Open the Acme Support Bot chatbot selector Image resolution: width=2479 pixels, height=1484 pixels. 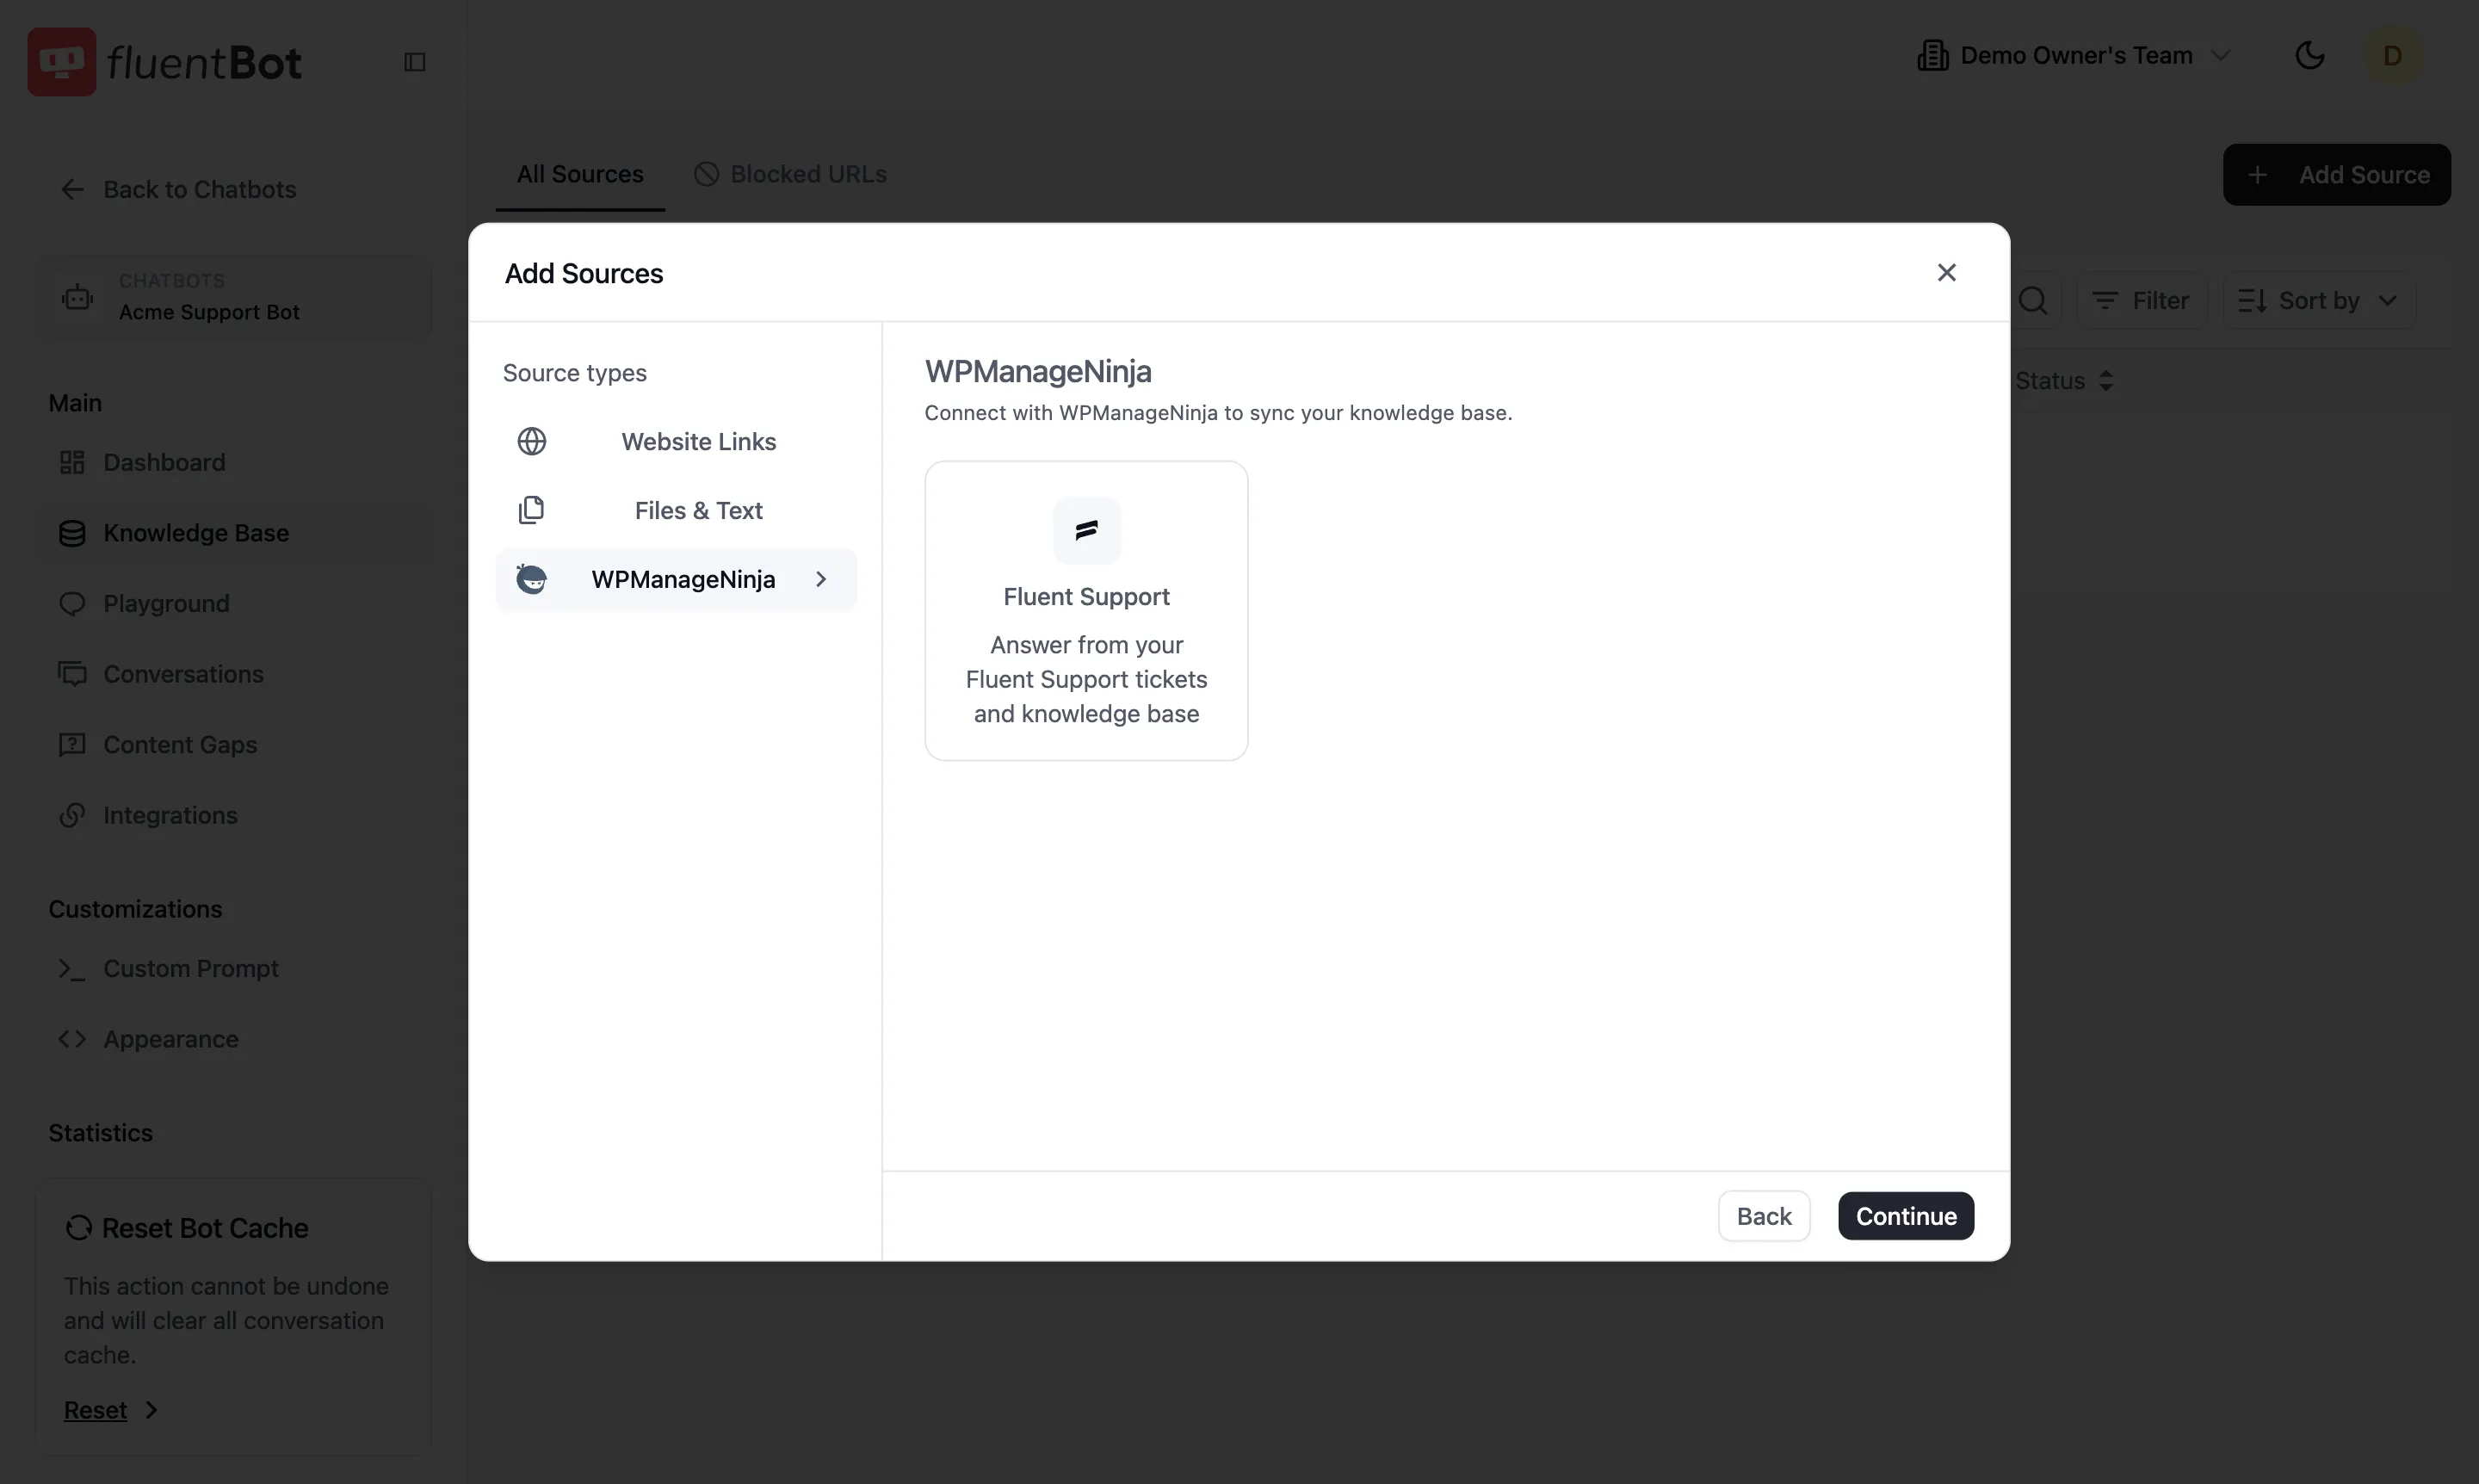(x=233, y=297)
